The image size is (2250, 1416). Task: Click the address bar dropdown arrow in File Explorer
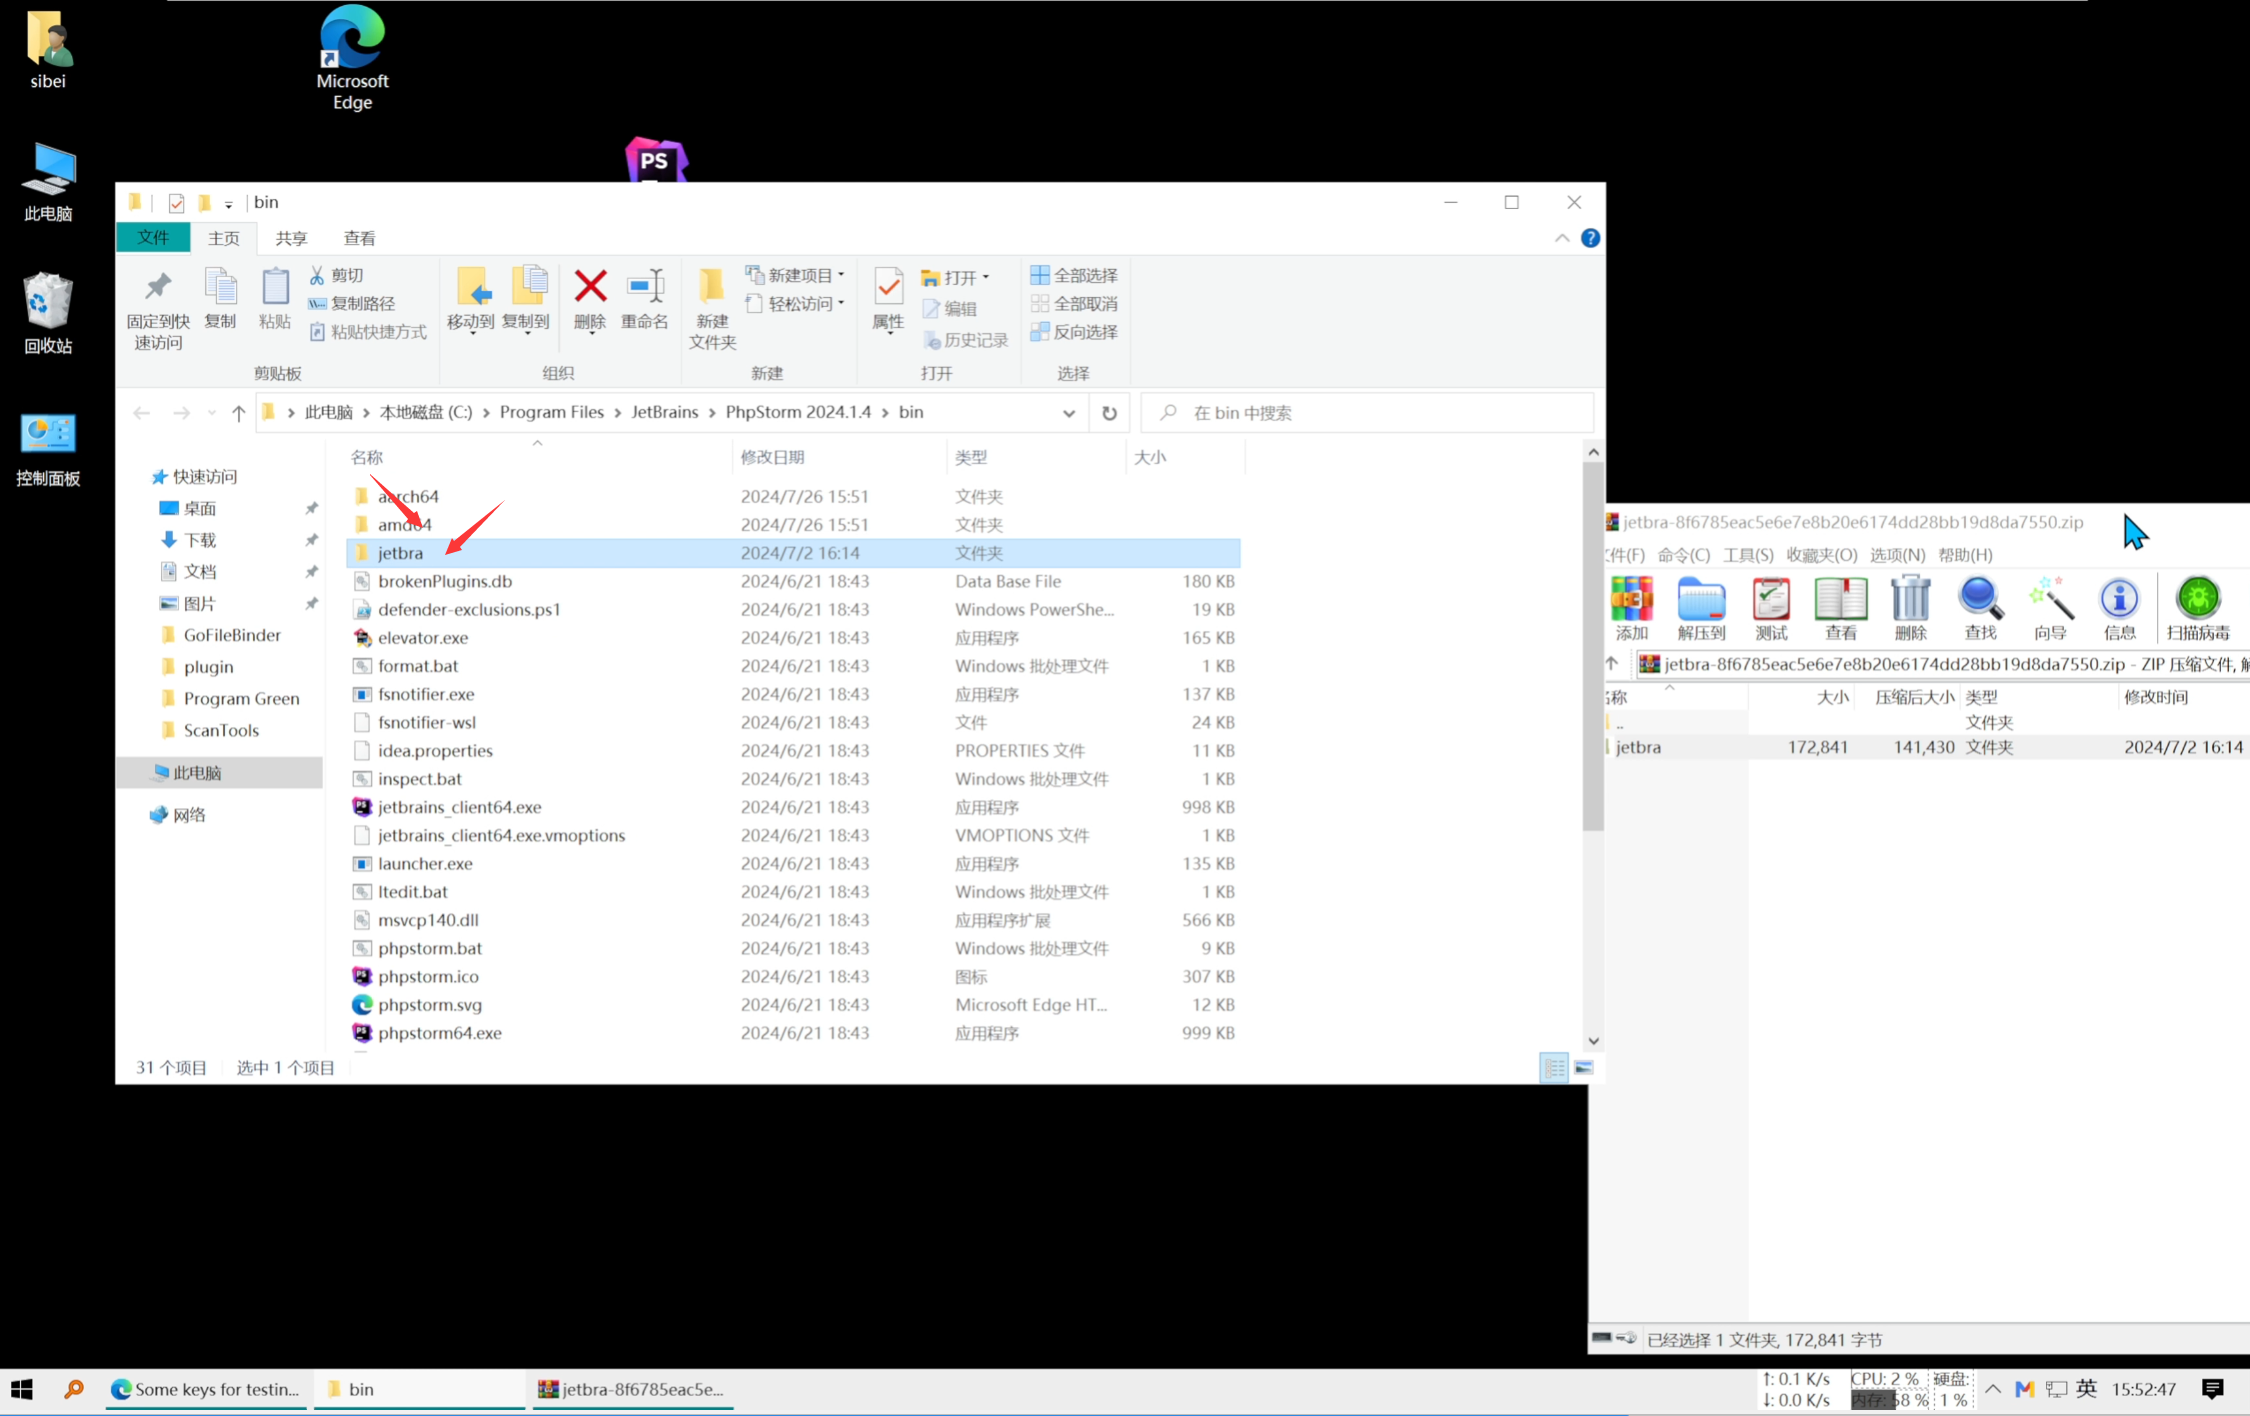(x=1070, y=411)
